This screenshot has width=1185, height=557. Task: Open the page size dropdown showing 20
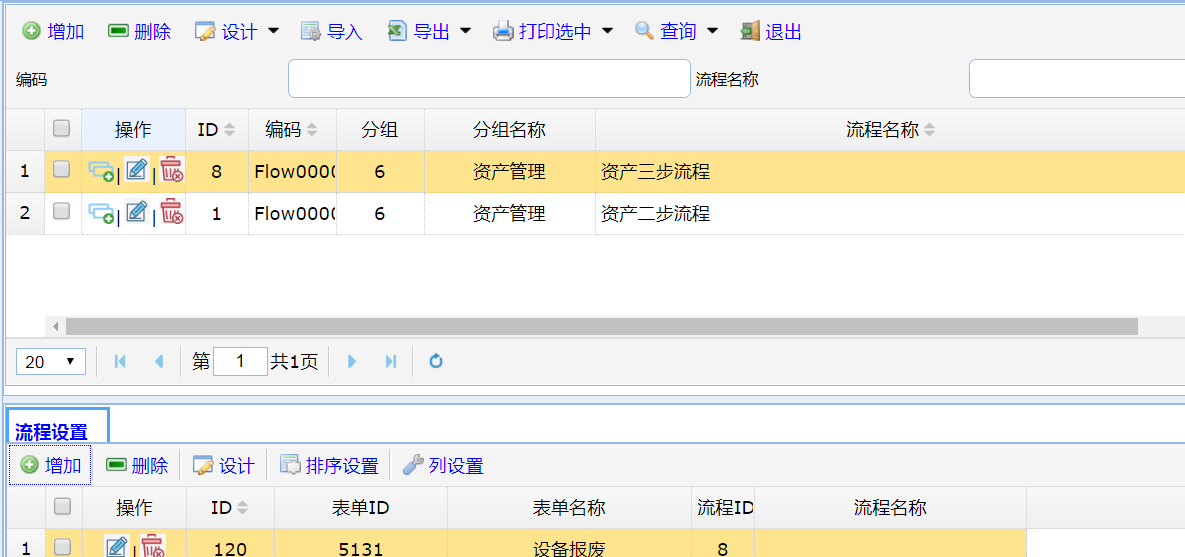tap(51, 362)
